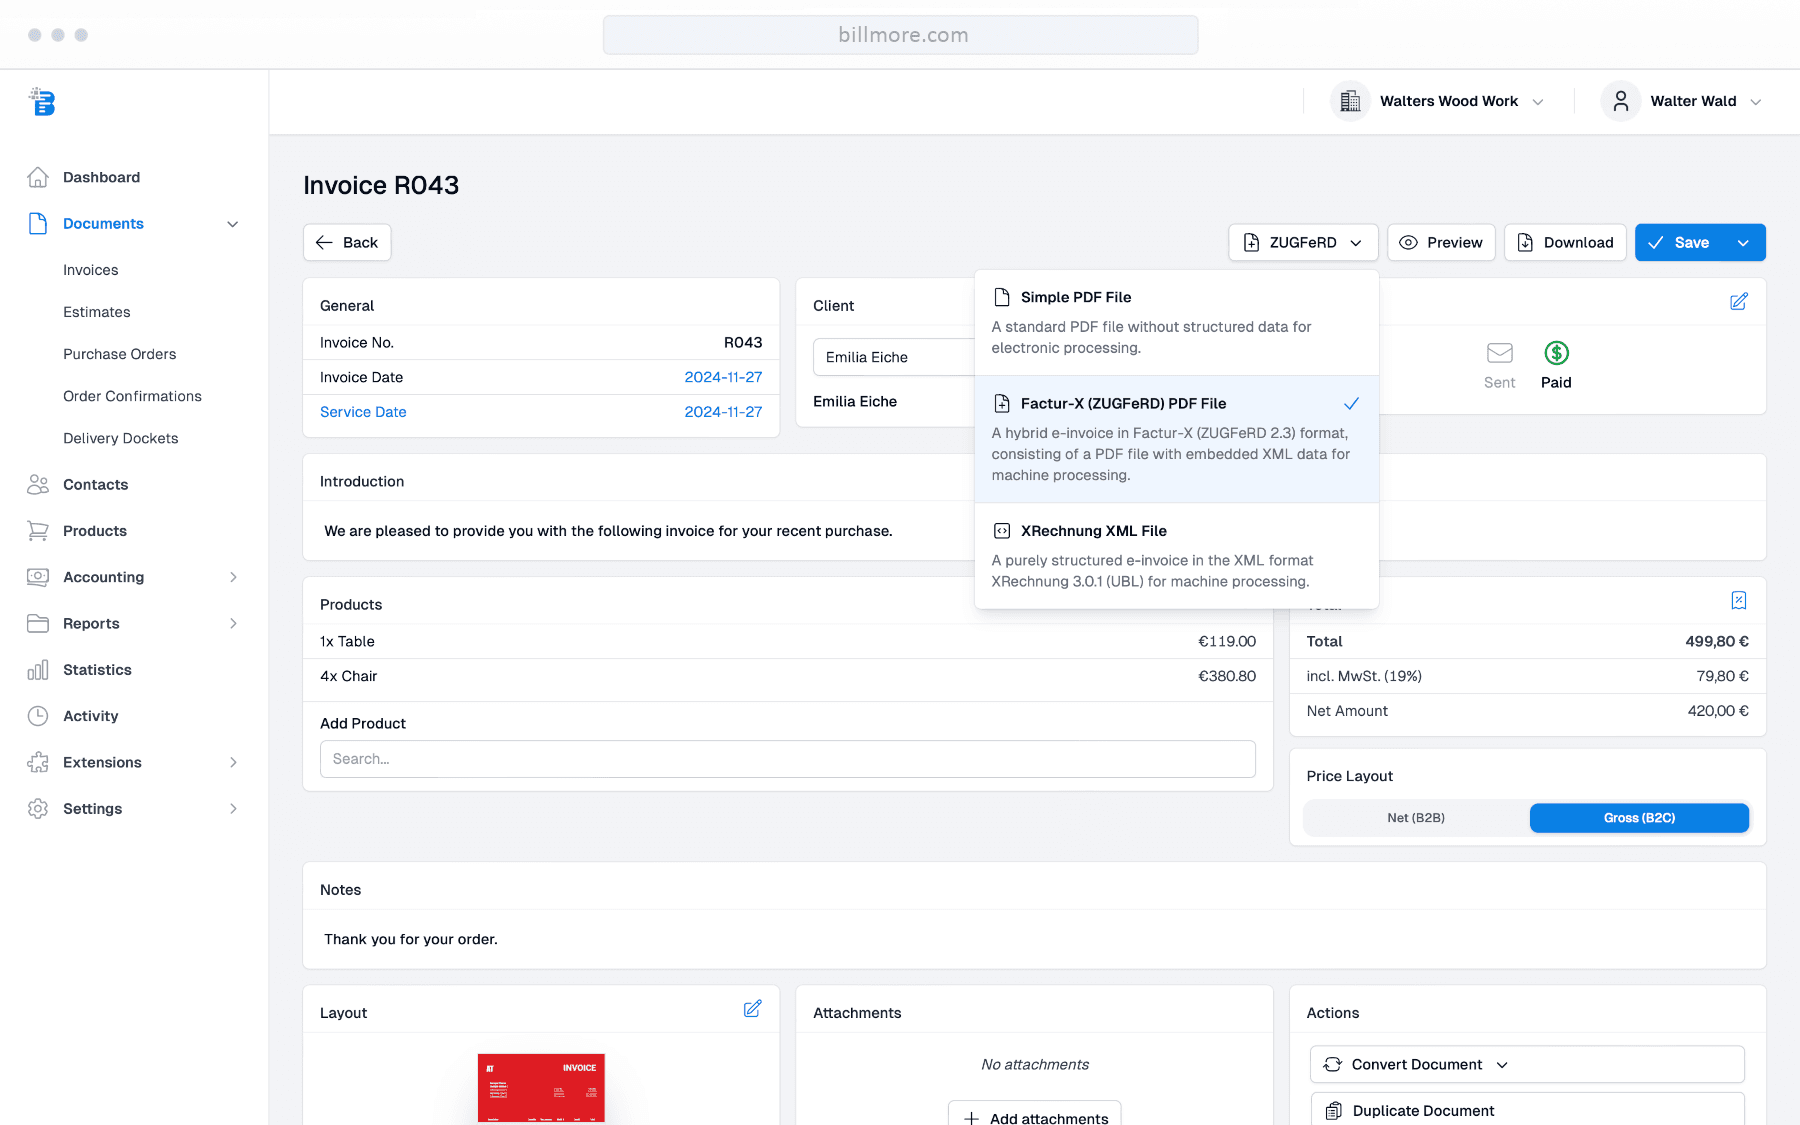The height and width of the screenshot is (1125, 1800).
Task: Click the company building icon
Action: point(1350,101)
